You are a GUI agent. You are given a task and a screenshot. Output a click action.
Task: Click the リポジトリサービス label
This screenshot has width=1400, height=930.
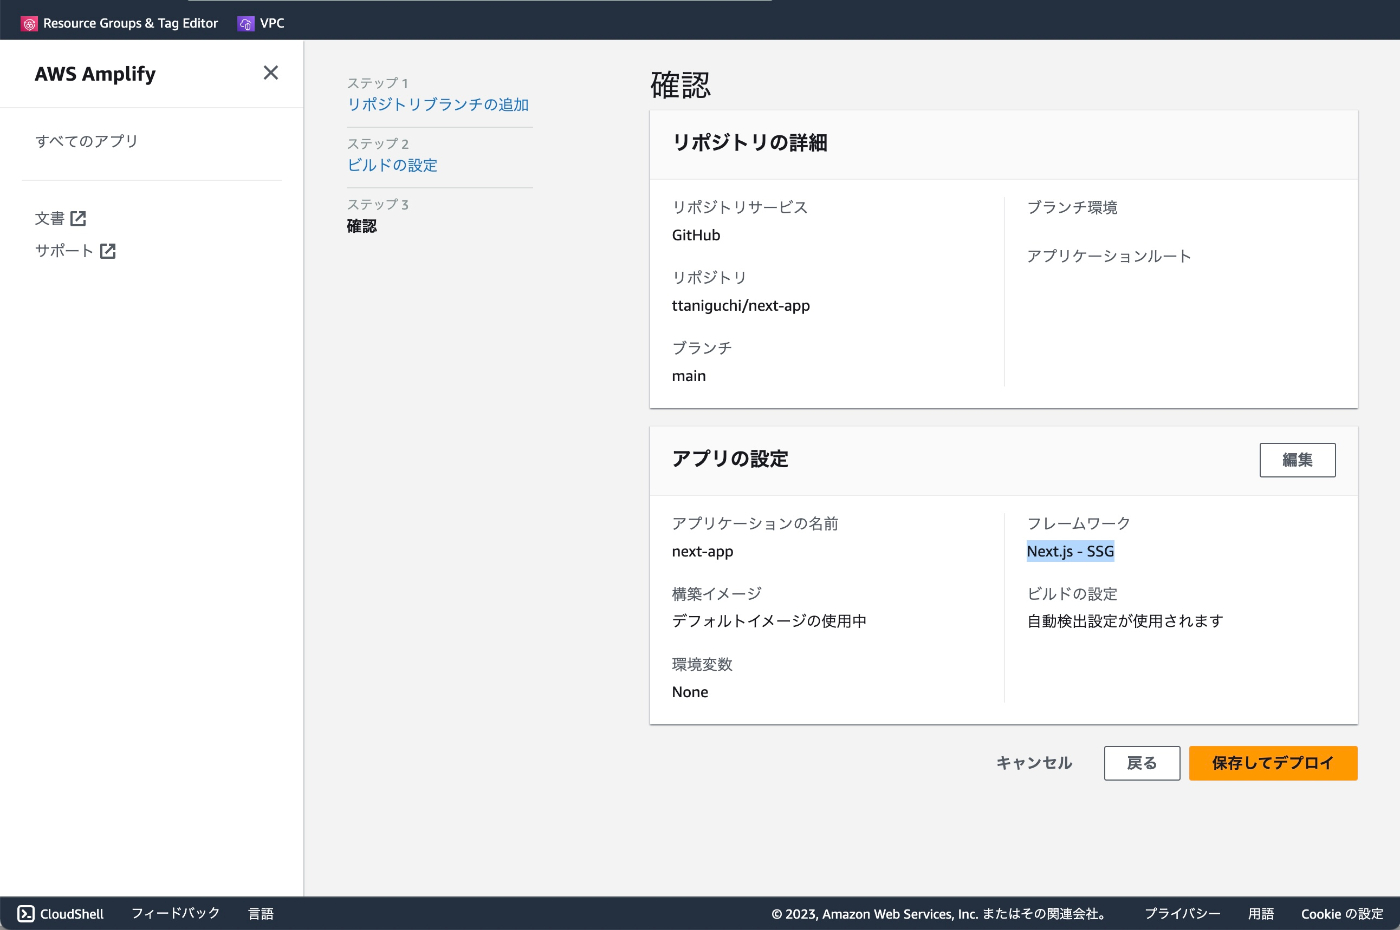(740, 207)
